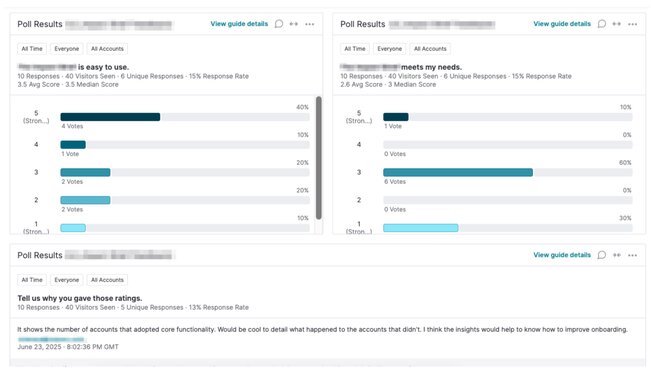Open more options menu for first poll
The image size is (651, 372).
310,24
